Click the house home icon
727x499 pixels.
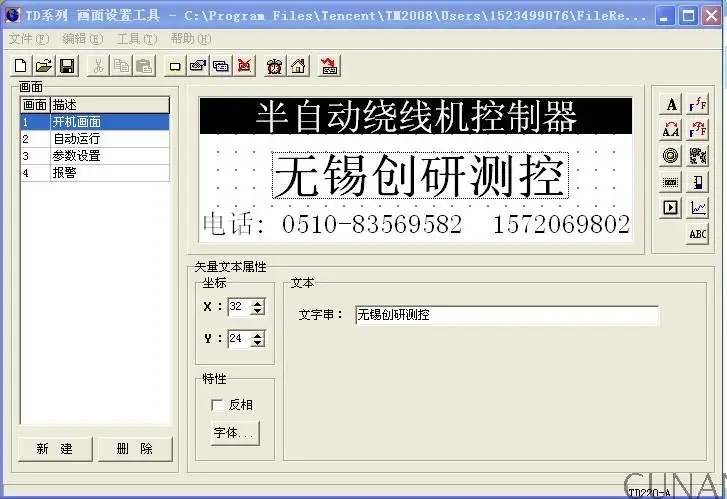point(298,66)
